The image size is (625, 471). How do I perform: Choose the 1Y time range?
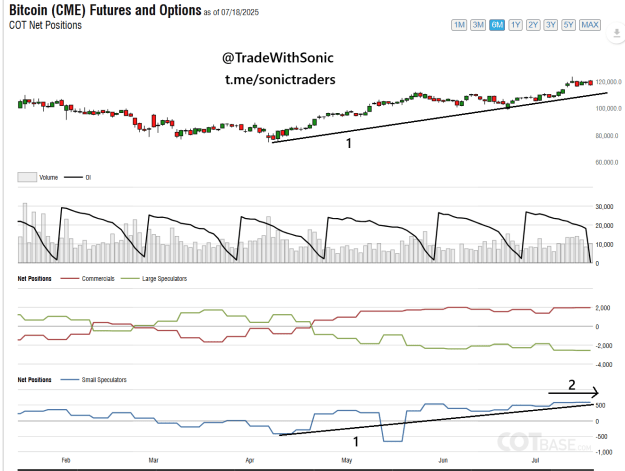pos(515,25)
